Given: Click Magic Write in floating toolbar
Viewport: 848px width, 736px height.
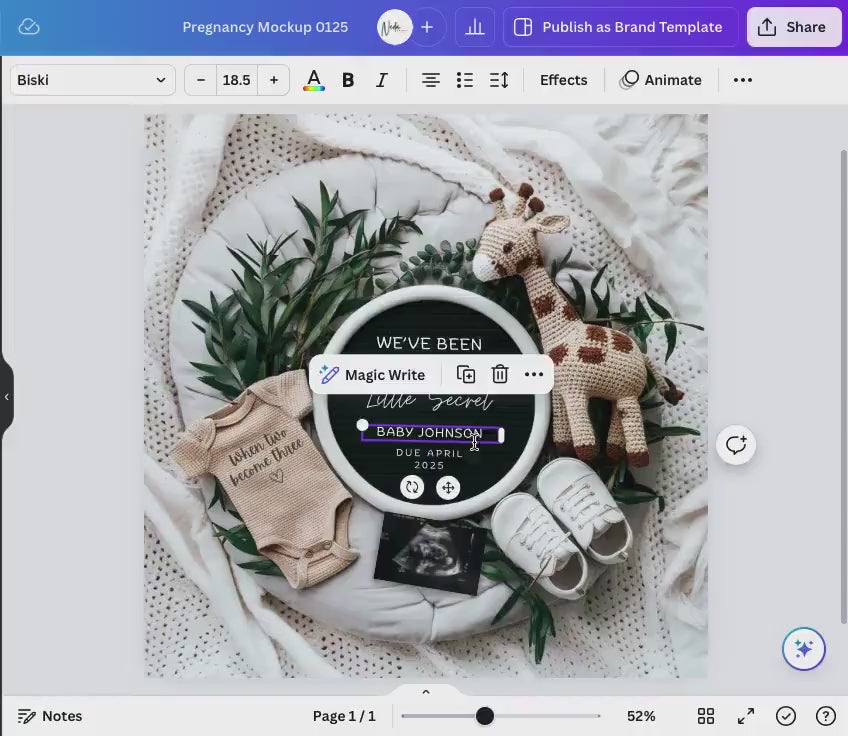Looking at the screenshot, I should point(373,375).
